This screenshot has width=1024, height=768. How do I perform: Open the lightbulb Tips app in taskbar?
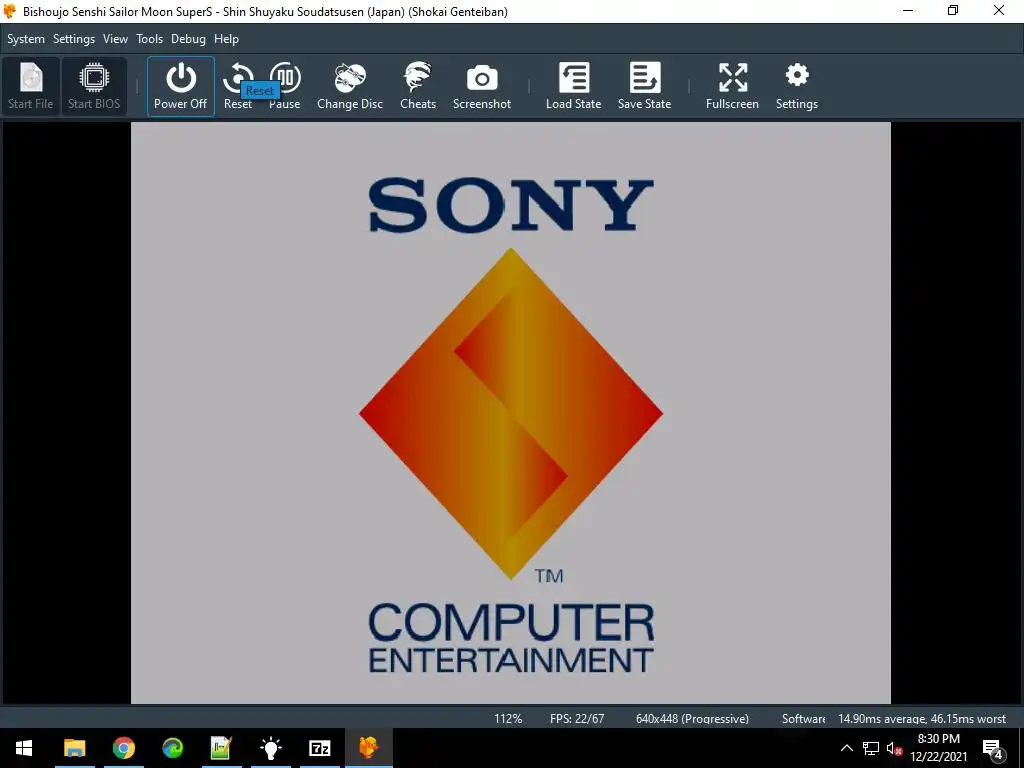tap(270, 748)
